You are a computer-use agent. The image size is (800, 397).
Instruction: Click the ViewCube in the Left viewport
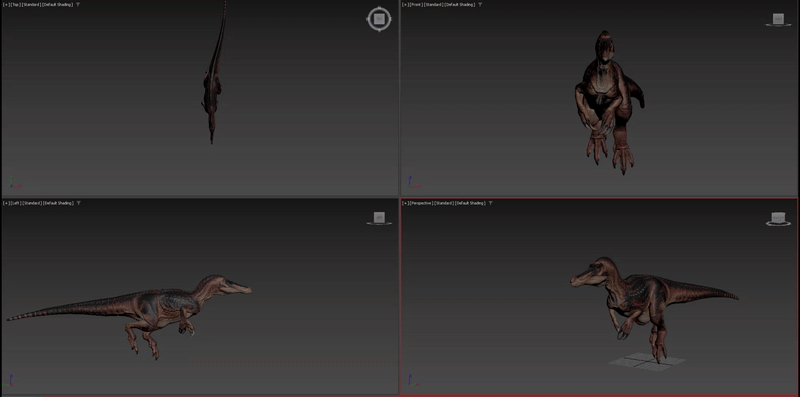(x=379, y=218)
